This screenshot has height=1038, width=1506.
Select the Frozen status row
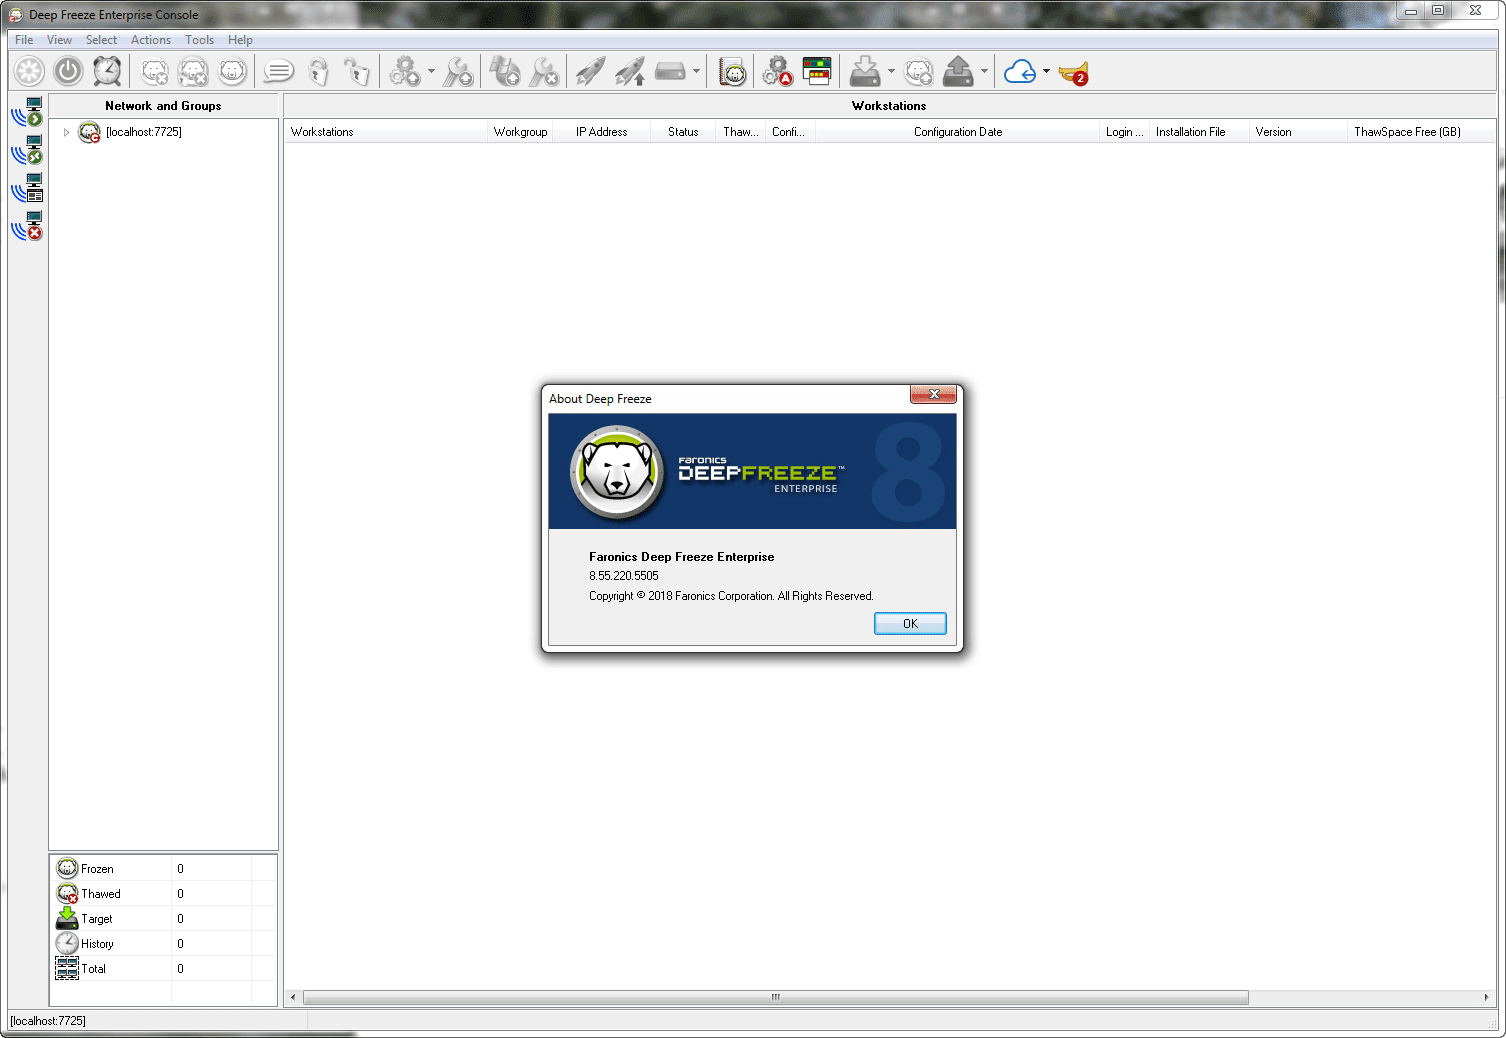coord(164,868)
